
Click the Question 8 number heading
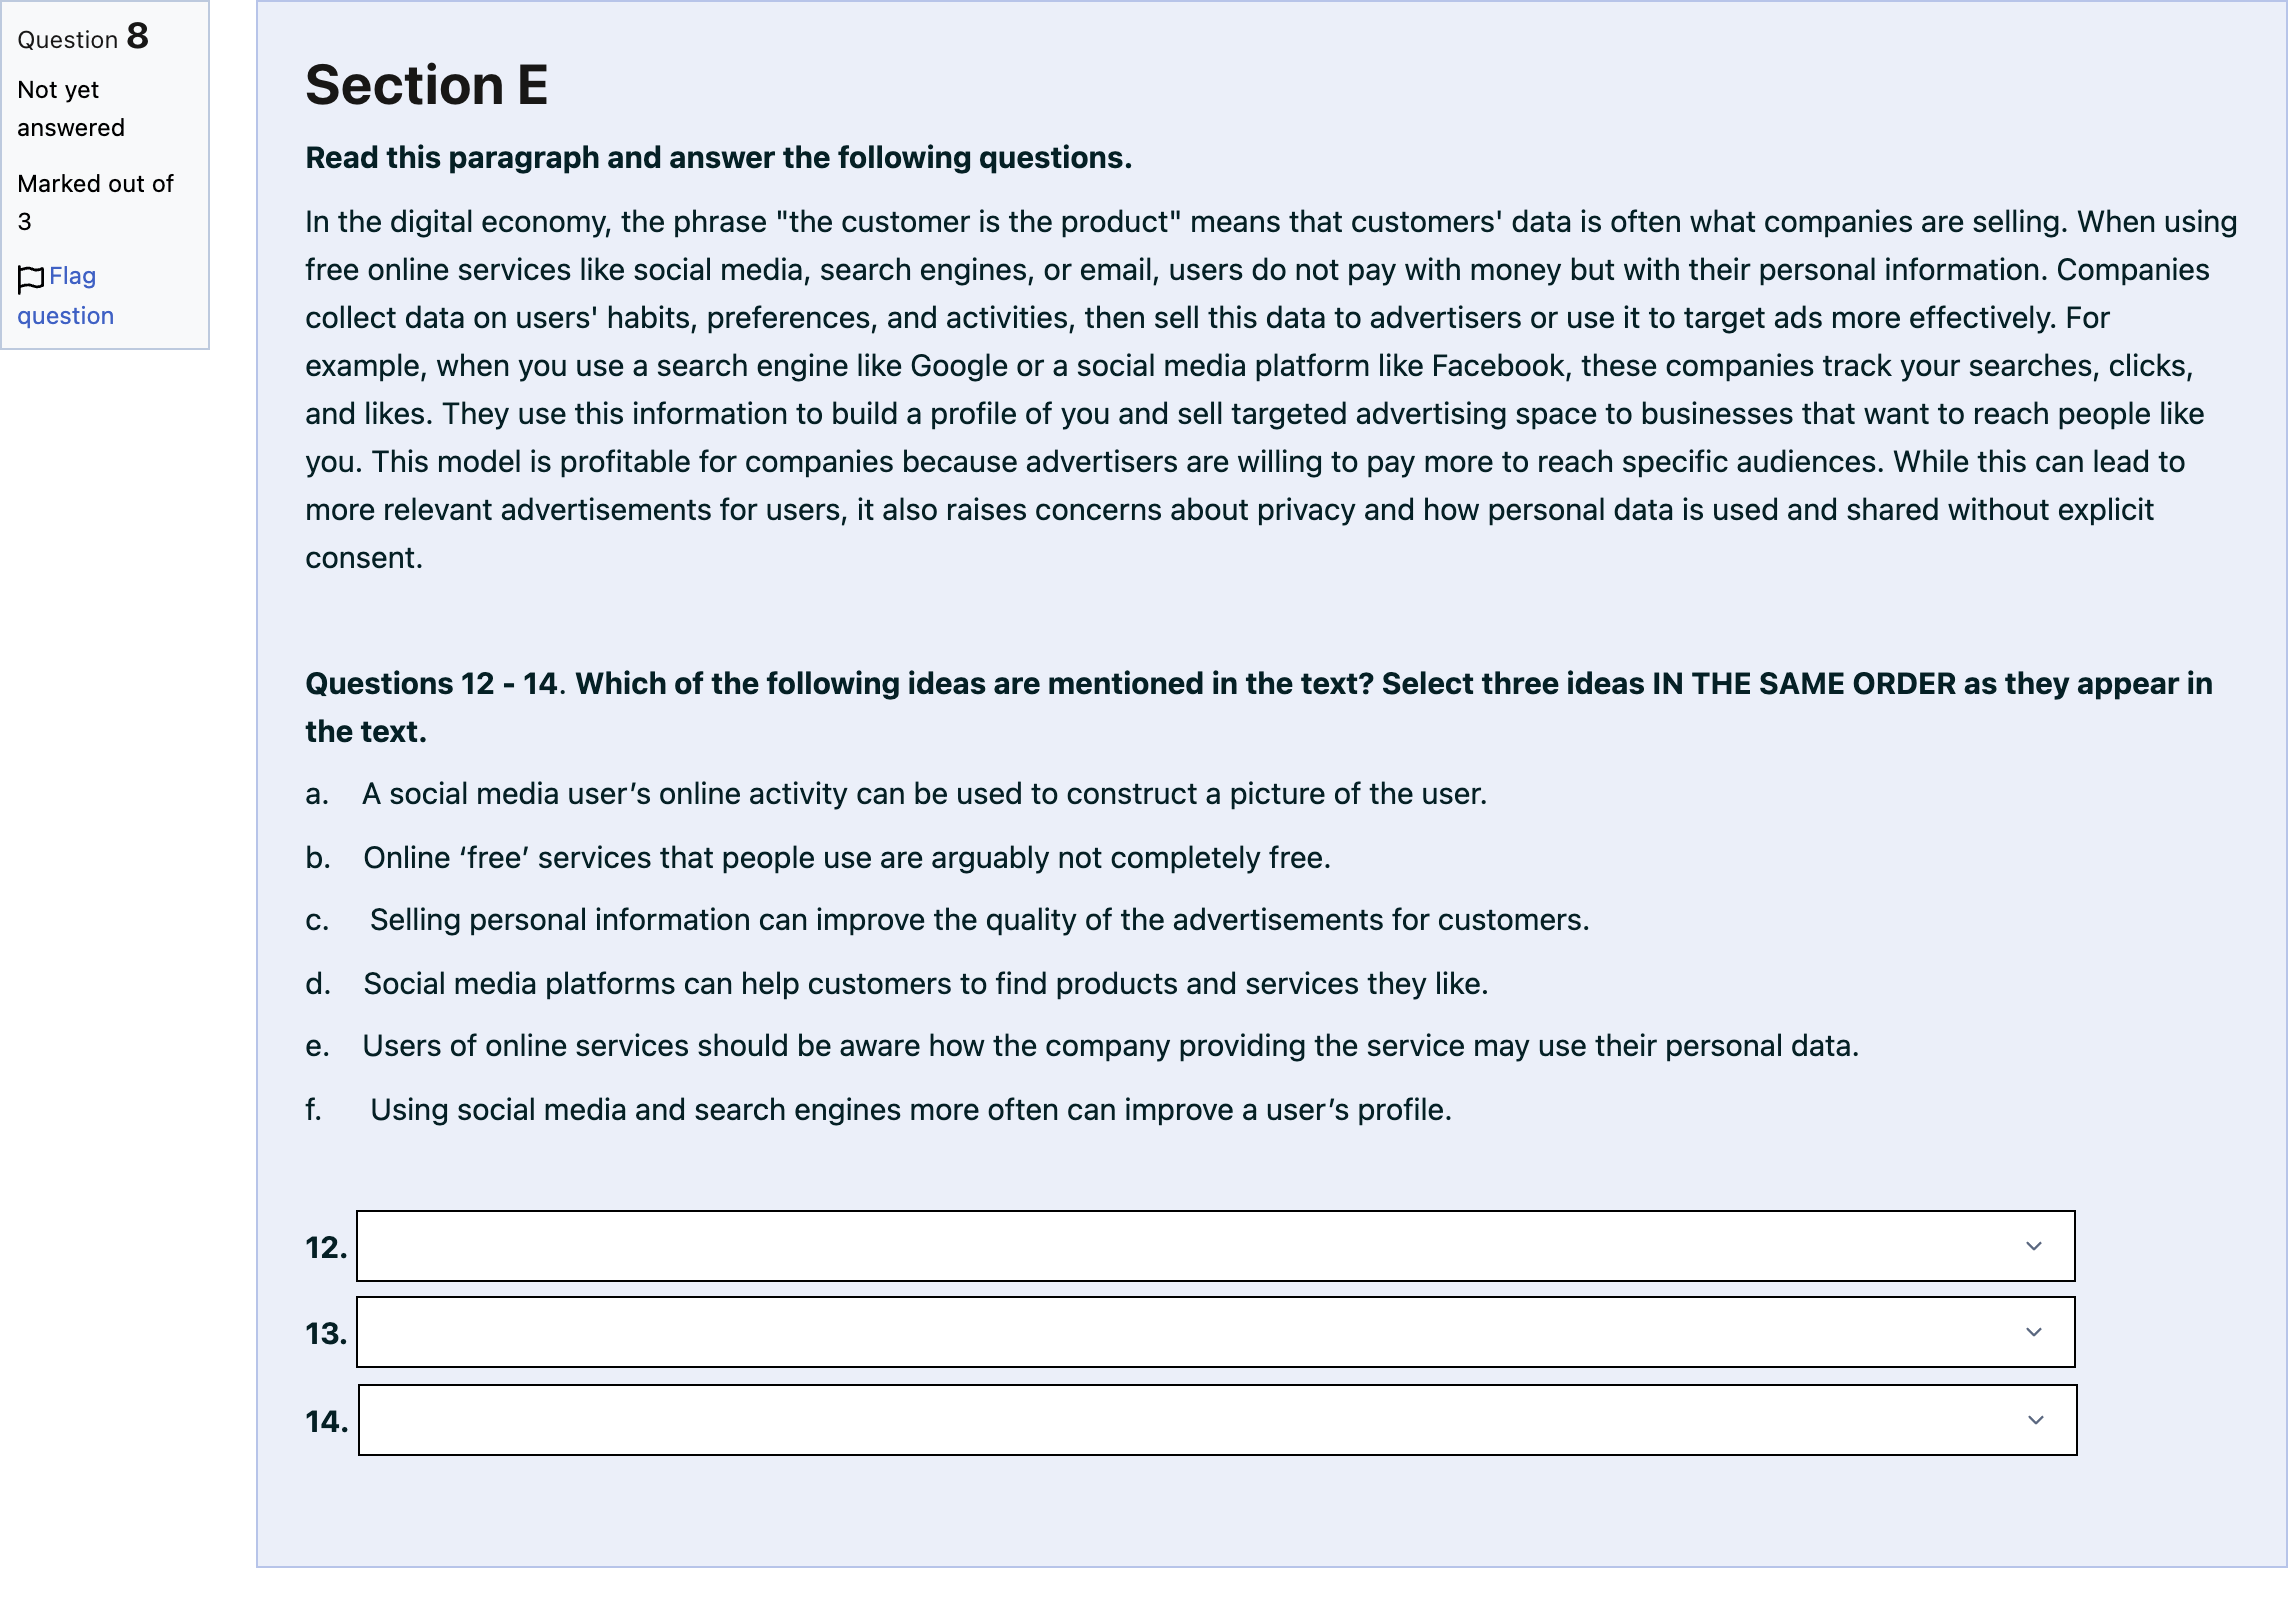coord(83,37)
